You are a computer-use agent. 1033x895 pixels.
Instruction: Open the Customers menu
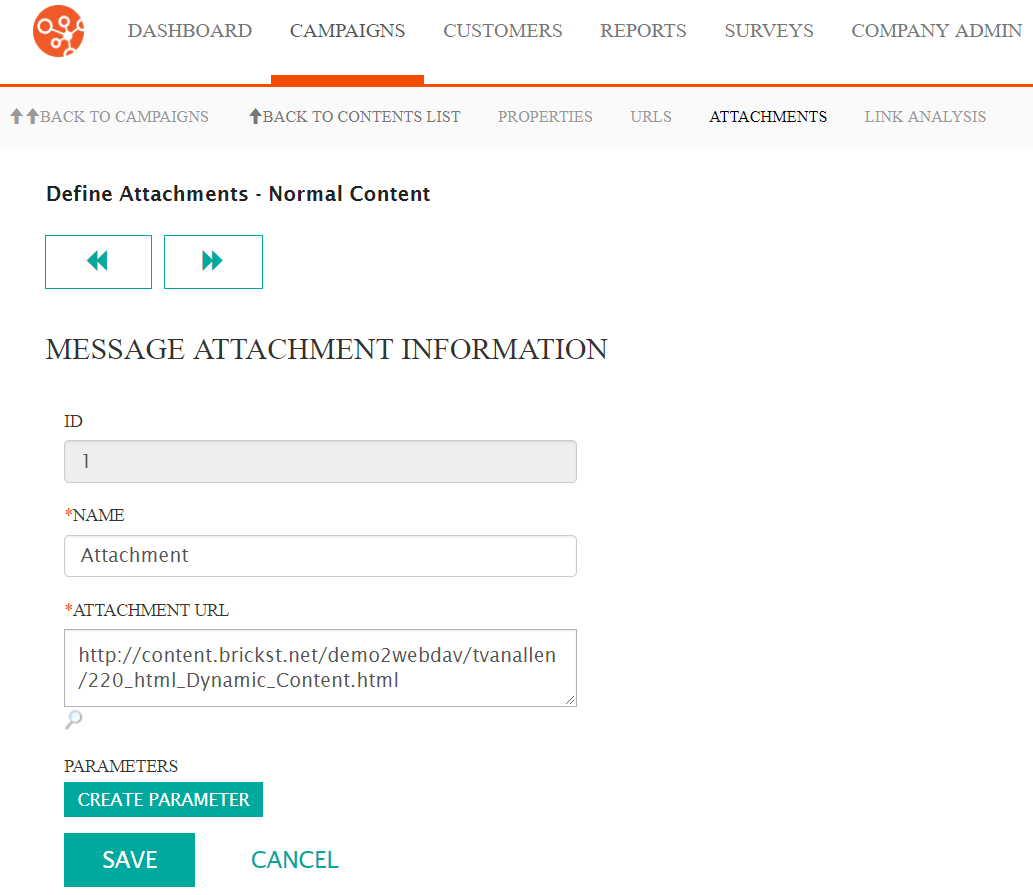[x=503, y=30]
